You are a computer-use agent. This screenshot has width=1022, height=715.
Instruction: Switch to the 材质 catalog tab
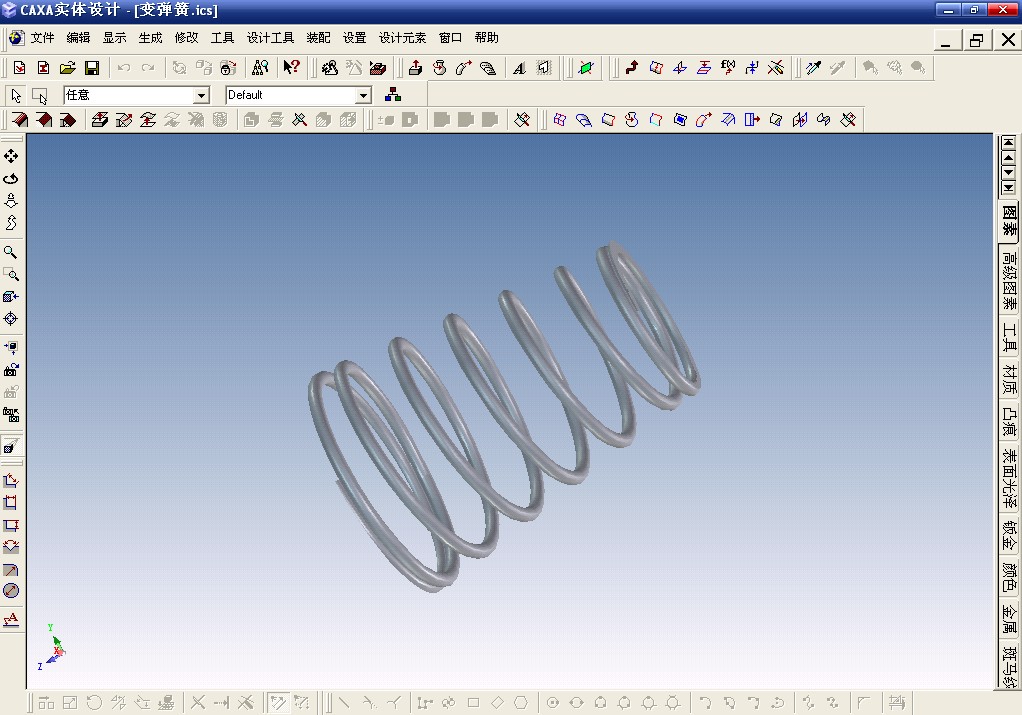pos(1009,380)
